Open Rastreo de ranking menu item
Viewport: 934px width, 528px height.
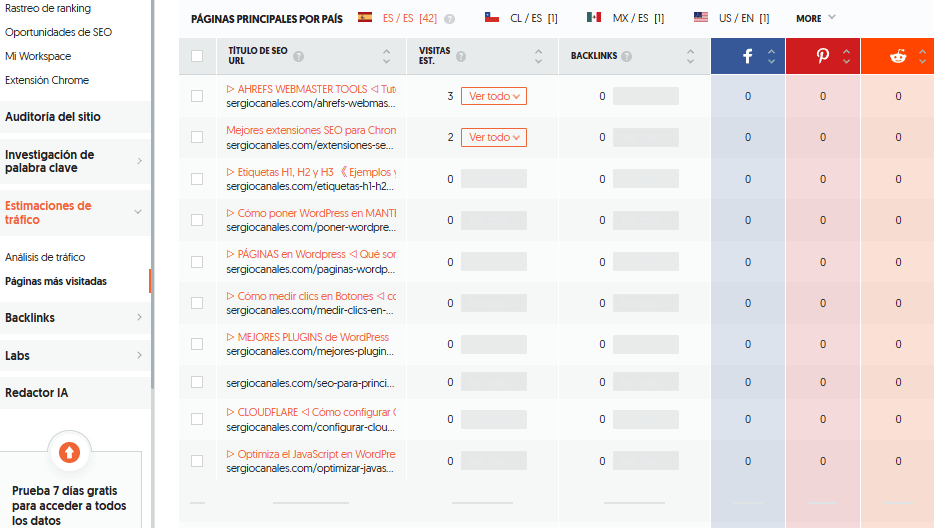pyautogui.click(x=48, y=8)
